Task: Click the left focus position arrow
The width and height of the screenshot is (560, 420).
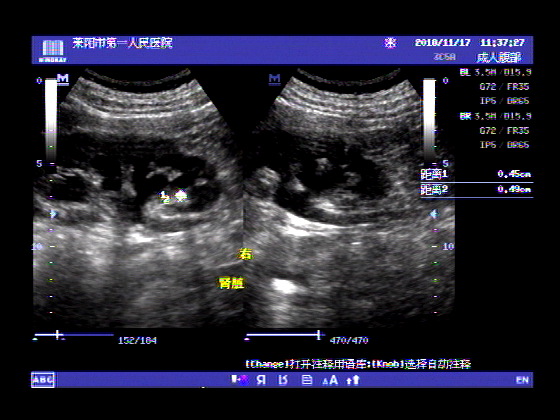Action: click(54, 214)
